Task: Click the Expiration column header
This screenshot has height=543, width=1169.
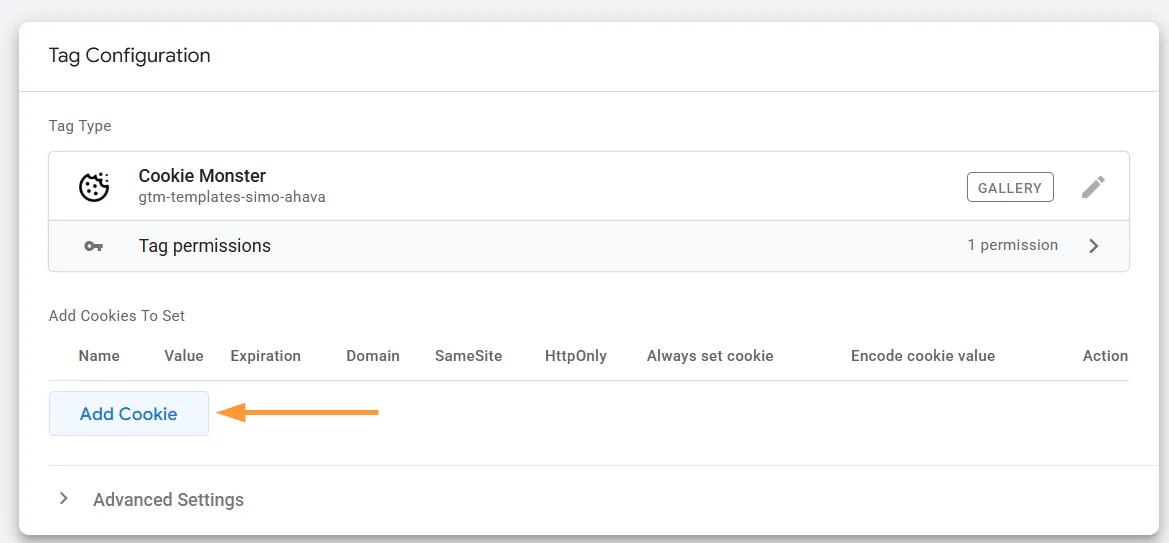Action: [x=265, y=356]
